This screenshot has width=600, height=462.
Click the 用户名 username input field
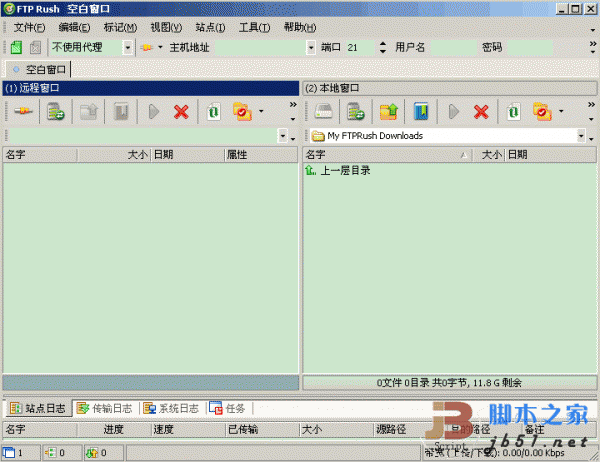point(453,47)
